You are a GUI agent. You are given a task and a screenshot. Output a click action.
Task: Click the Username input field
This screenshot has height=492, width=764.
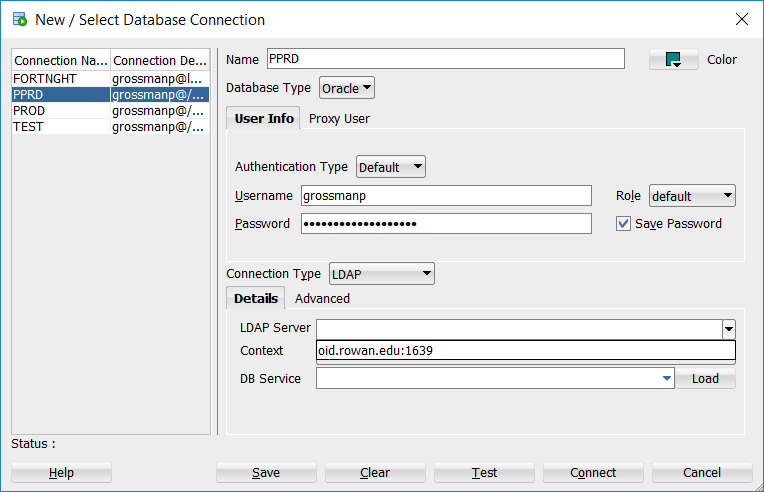446,196
